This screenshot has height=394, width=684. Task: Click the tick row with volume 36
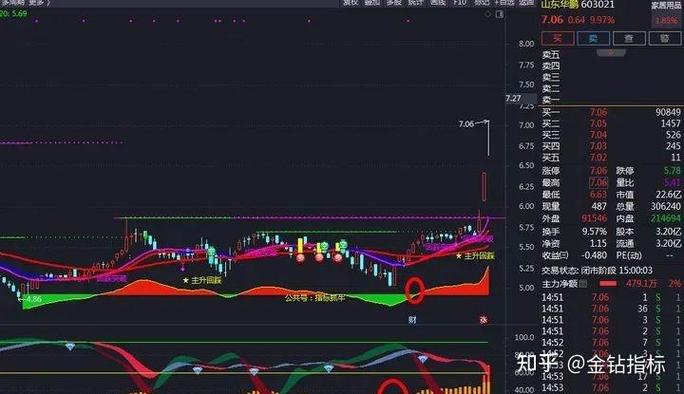pyautogui.click(x=611, y=308)
